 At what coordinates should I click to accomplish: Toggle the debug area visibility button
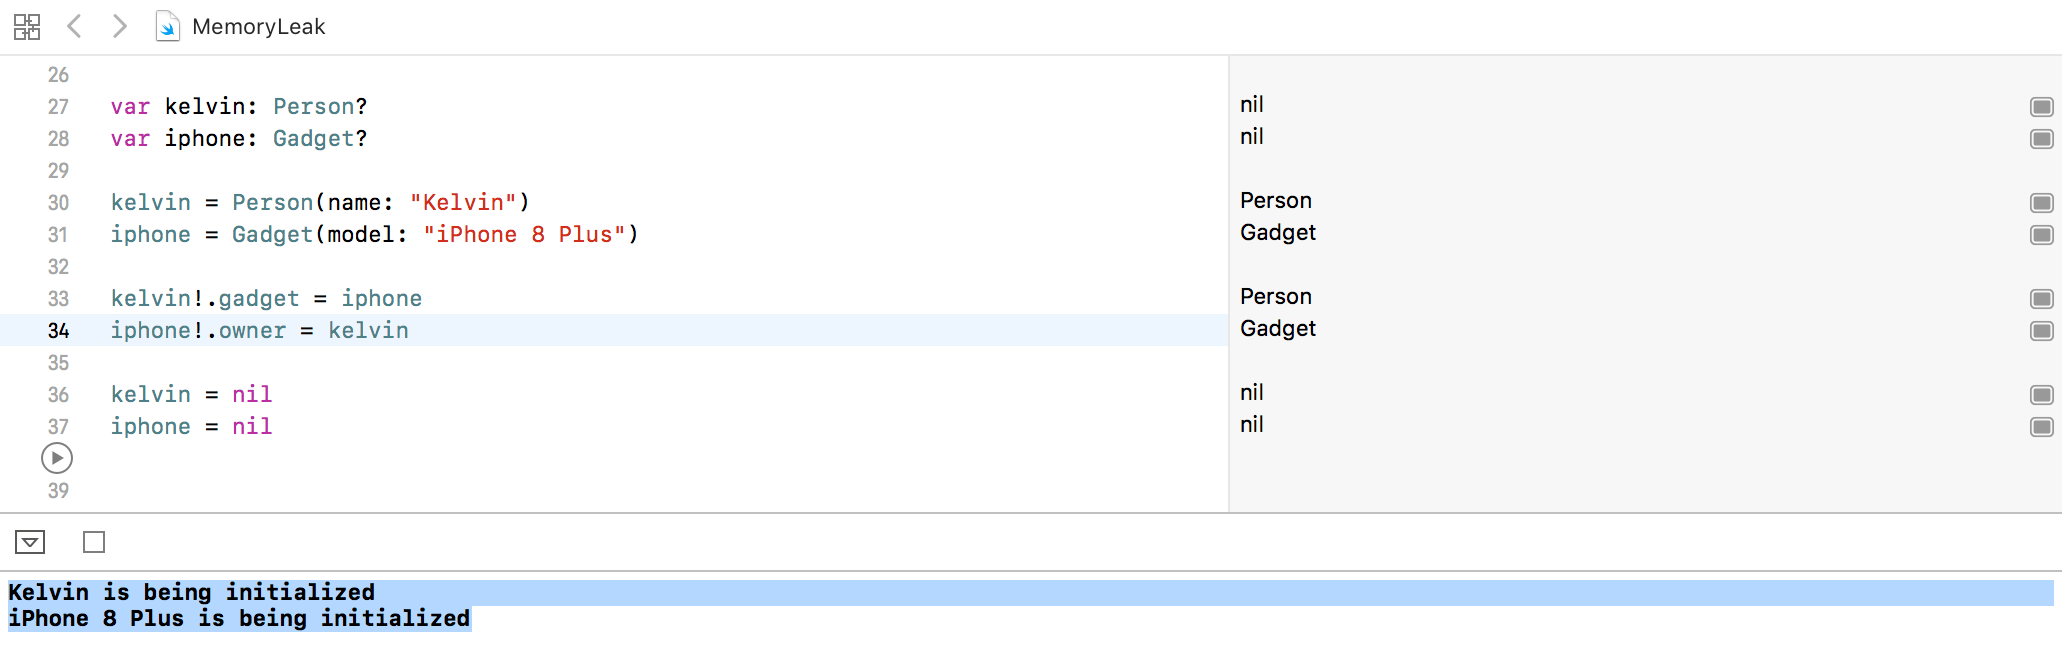click(x=30, y=542)
